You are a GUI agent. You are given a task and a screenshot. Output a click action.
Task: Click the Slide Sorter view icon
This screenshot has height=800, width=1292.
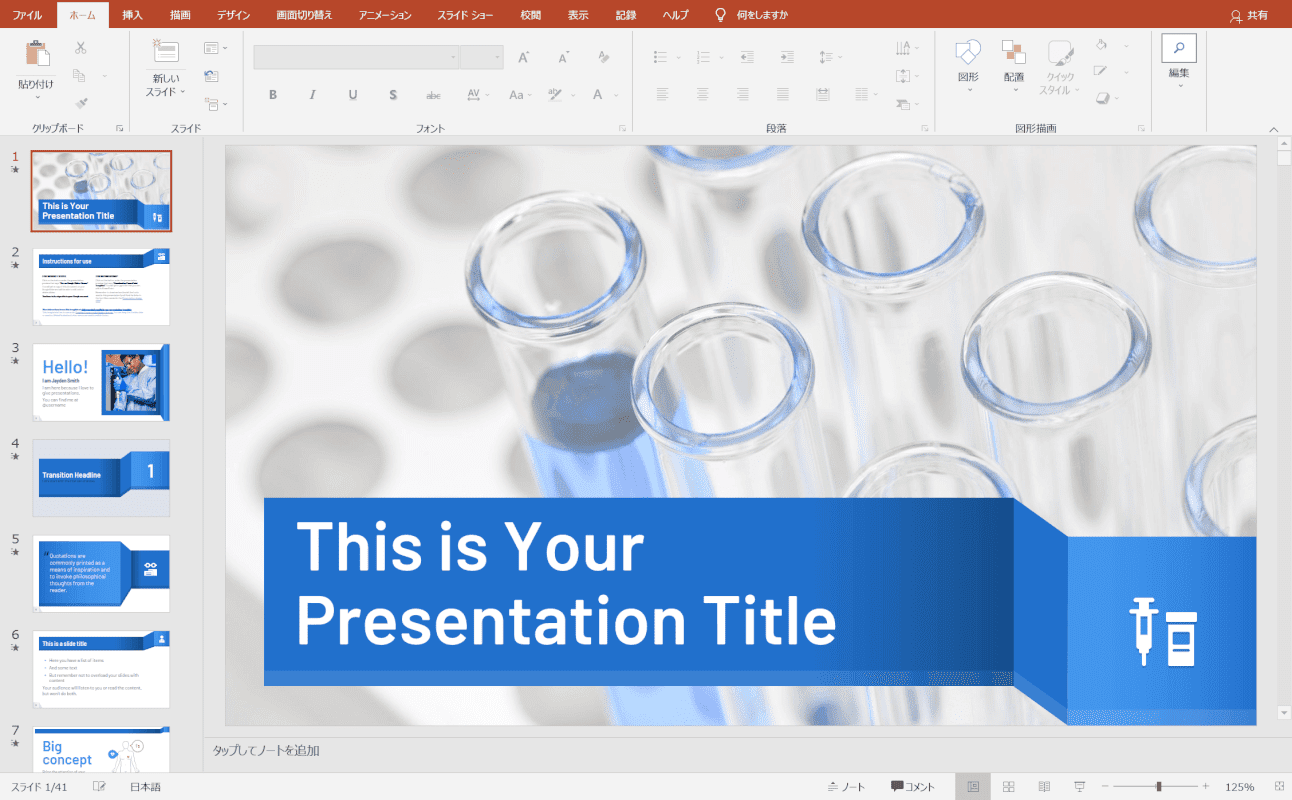coord(1009,787)
